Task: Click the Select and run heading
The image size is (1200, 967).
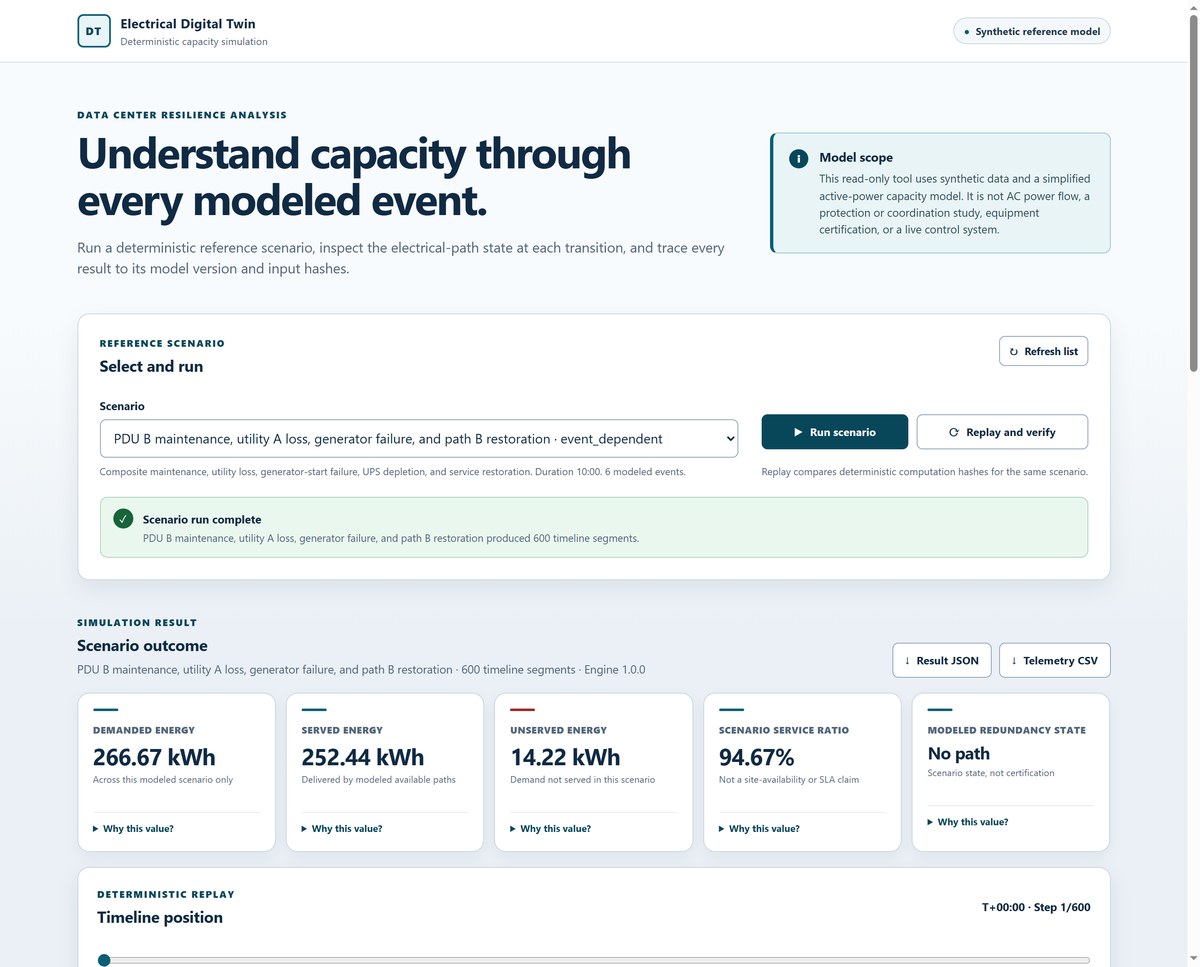Action: click(x=151, y=366)
